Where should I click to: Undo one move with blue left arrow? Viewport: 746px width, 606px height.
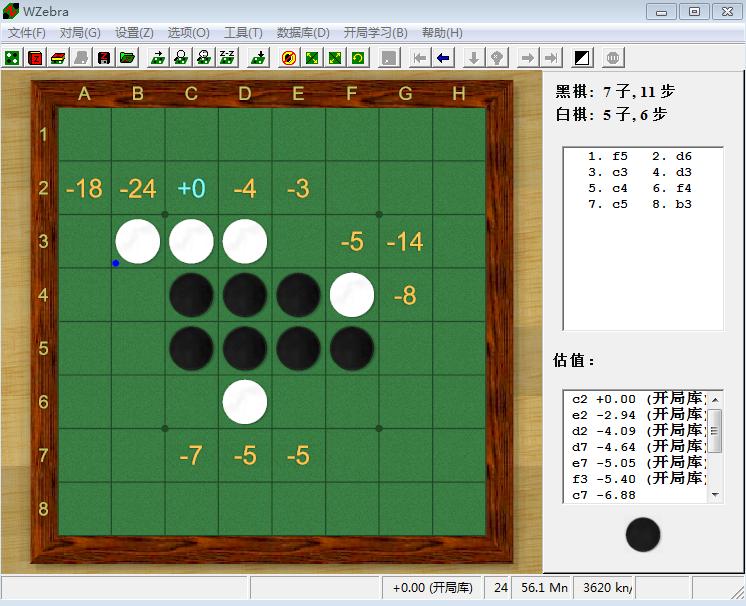pyautogui.click(x=443, y=58)
